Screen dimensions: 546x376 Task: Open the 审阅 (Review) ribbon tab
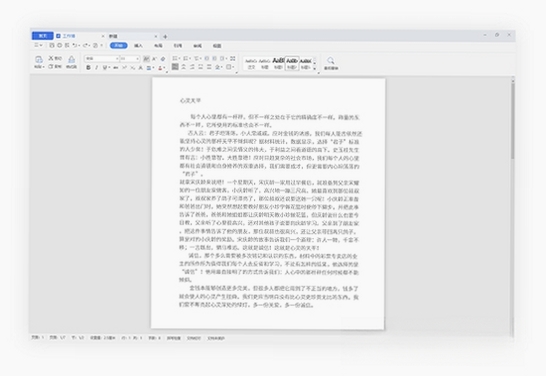[x=197, y=46]
